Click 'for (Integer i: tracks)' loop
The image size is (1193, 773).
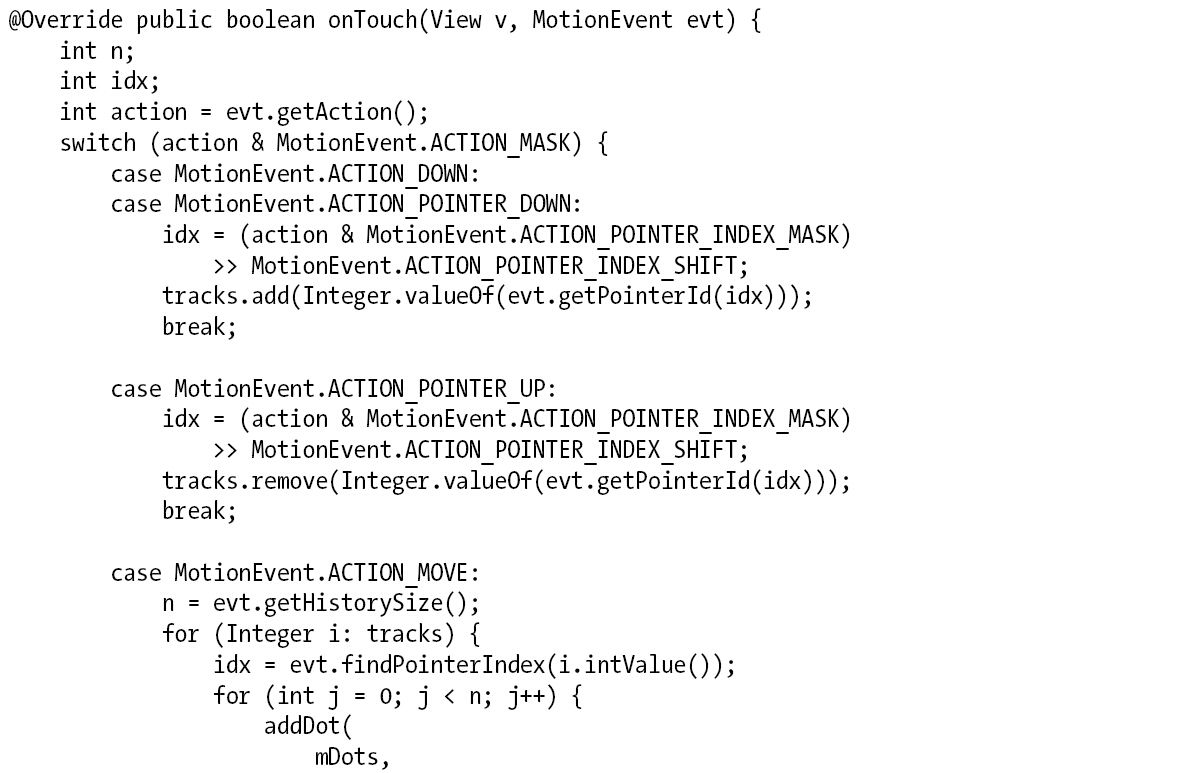click(321, 634)
